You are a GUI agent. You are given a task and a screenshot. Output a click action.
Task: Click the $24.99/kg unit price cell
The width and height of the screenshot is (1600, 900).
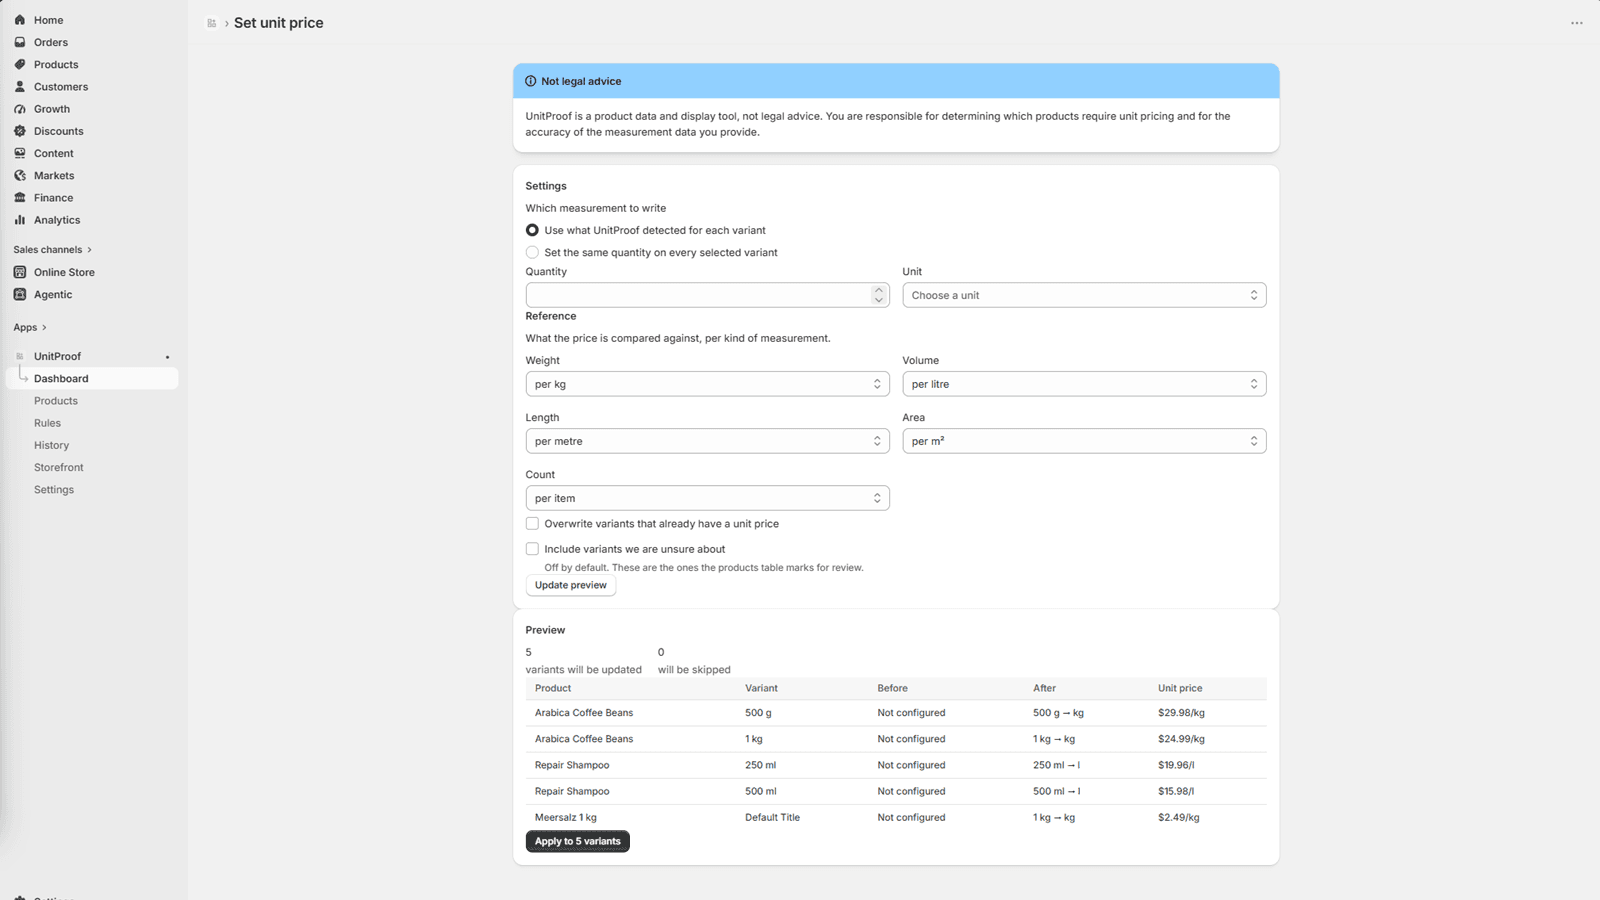pos(1181,739)
